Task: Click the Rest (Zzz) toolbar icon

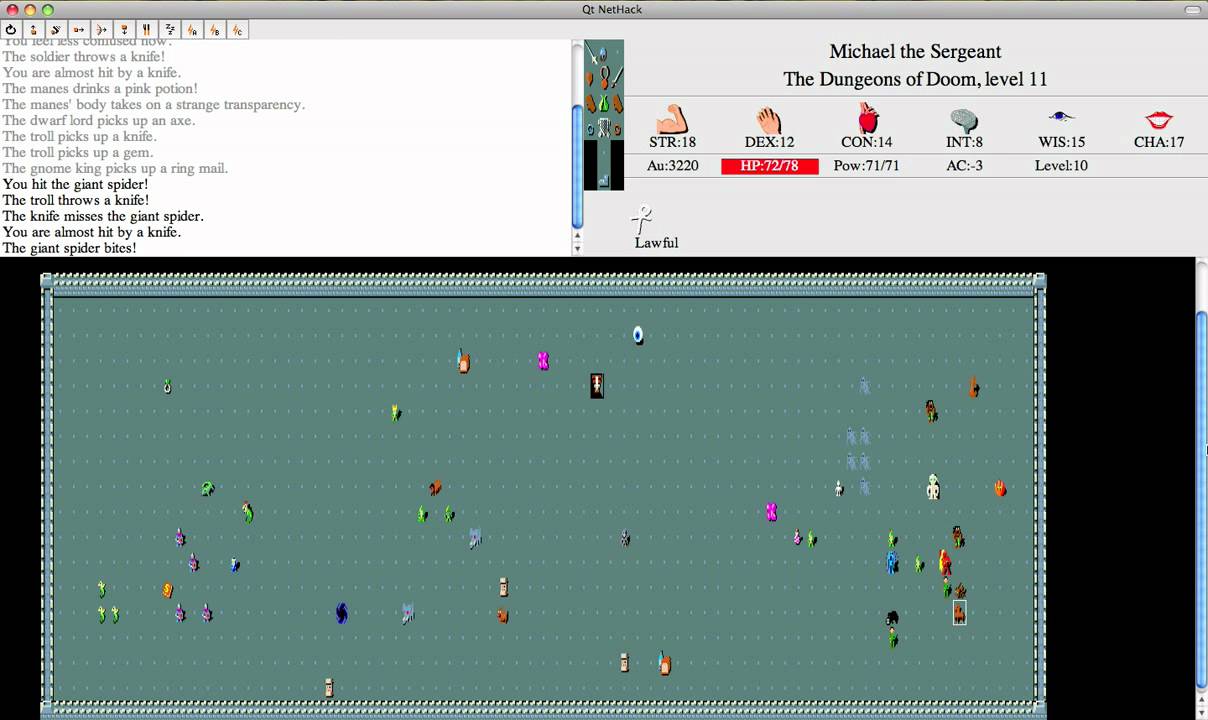Action: tap(170, 30)
